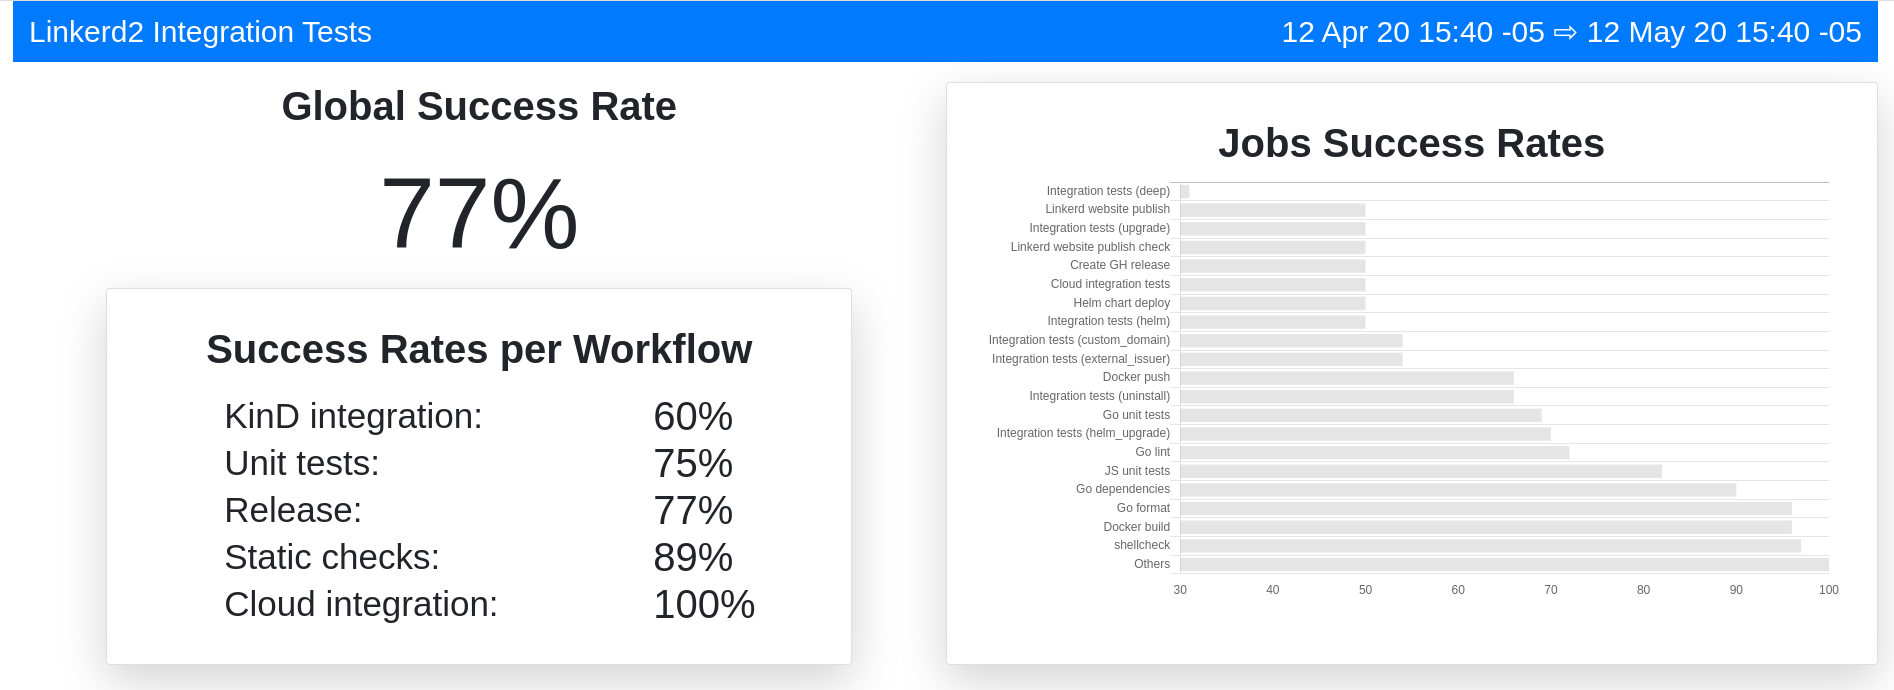The image size is (1894, 690).
Task: Click the Helm chart deploy axis label
Action: pos(1121,303)
